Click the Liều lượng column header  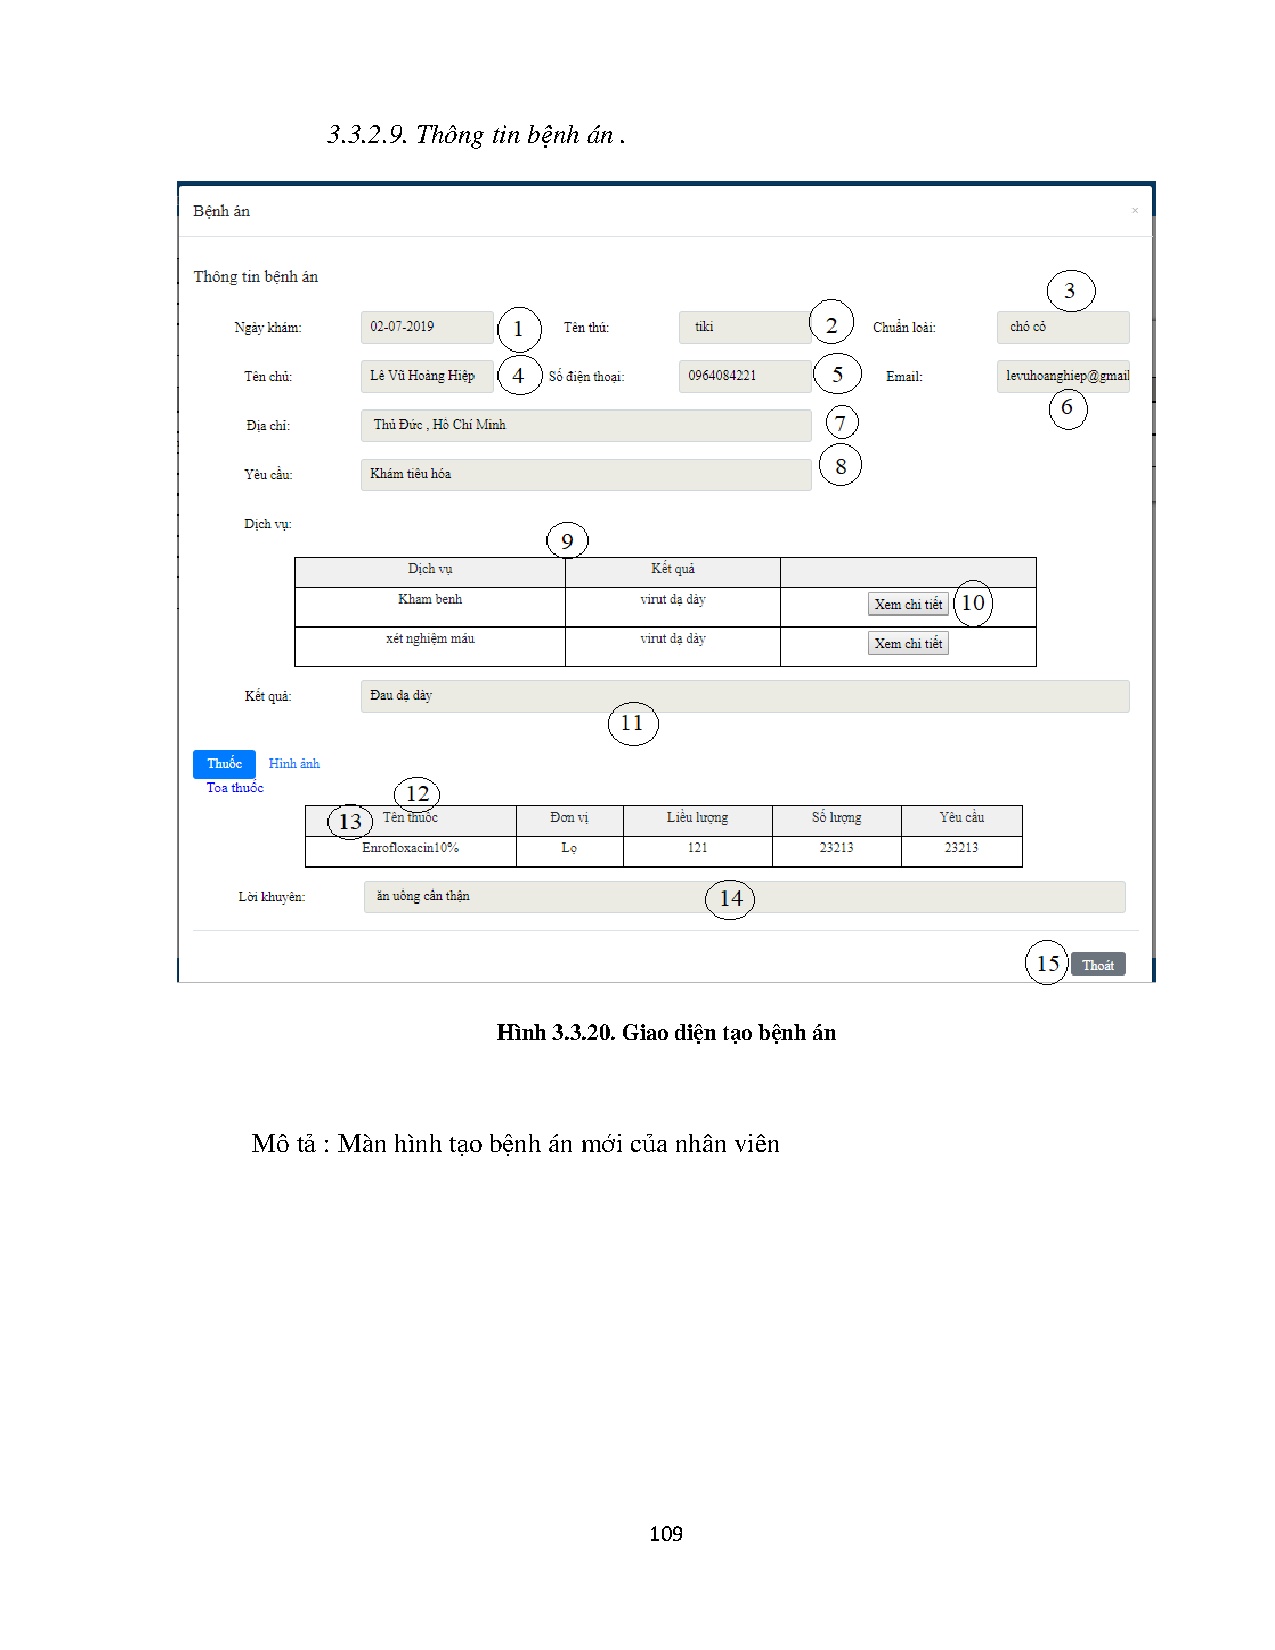pyautogui.click(x=697, y=818)
